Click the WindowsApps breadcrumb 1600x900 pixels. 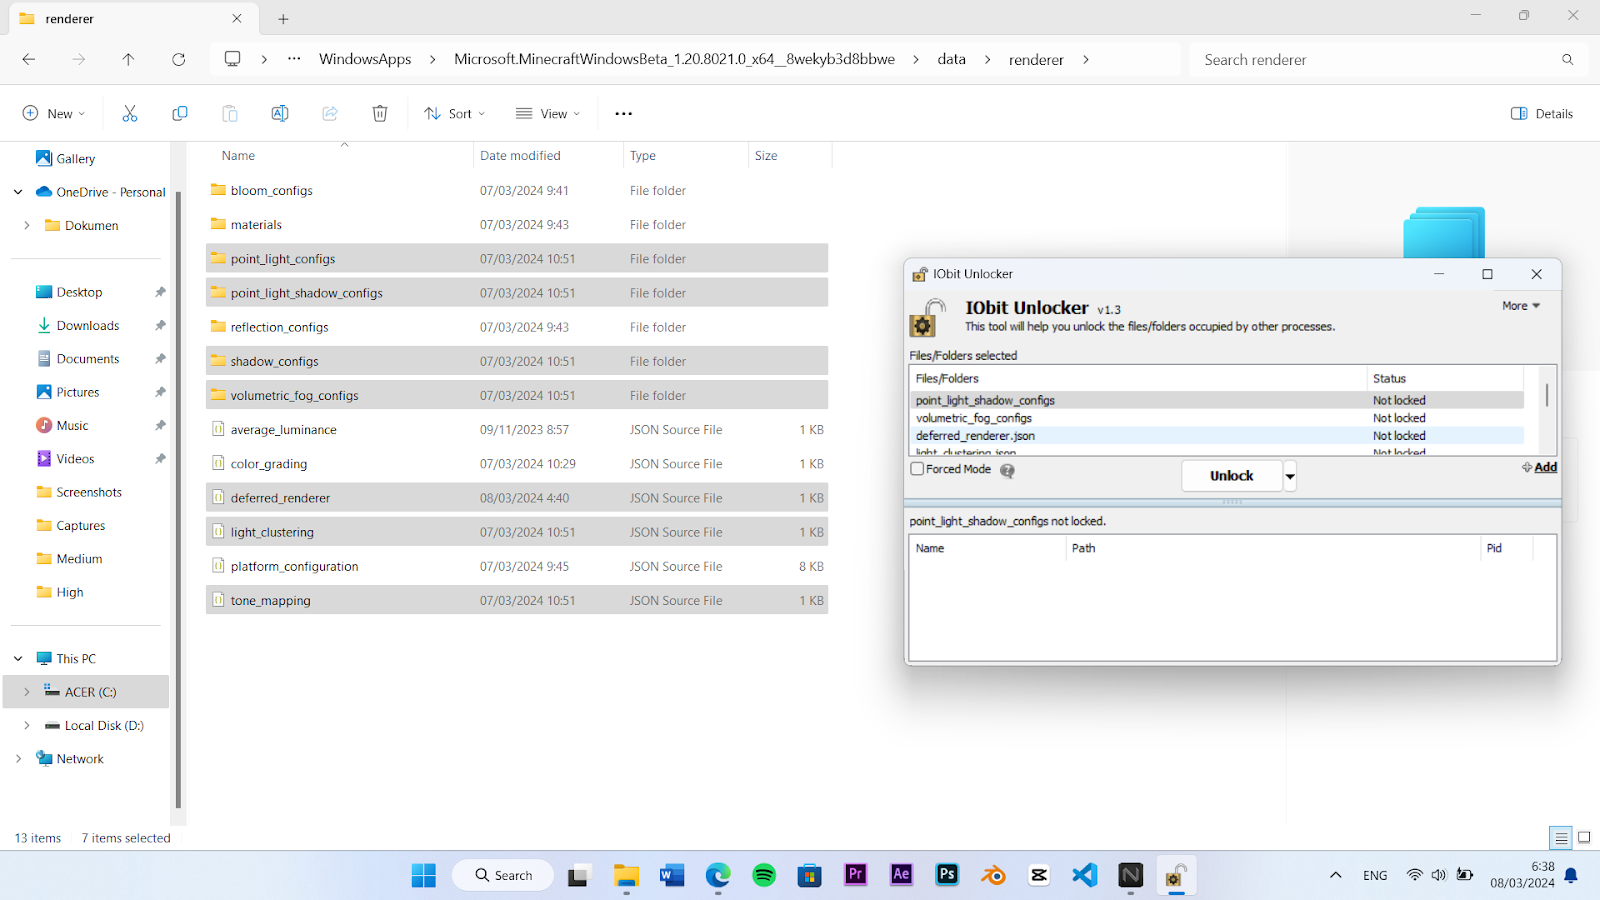pos(365,60)
